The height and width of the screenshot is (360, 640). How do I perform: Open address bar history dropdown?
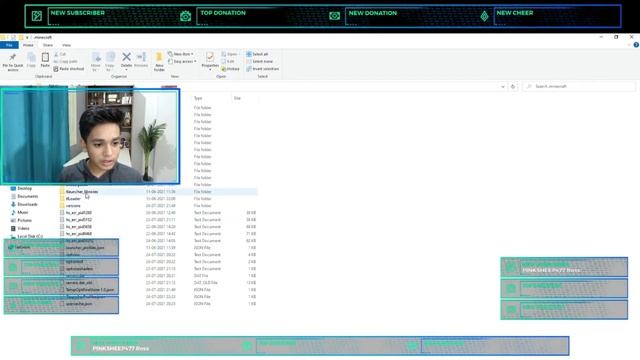coord(502,87)
